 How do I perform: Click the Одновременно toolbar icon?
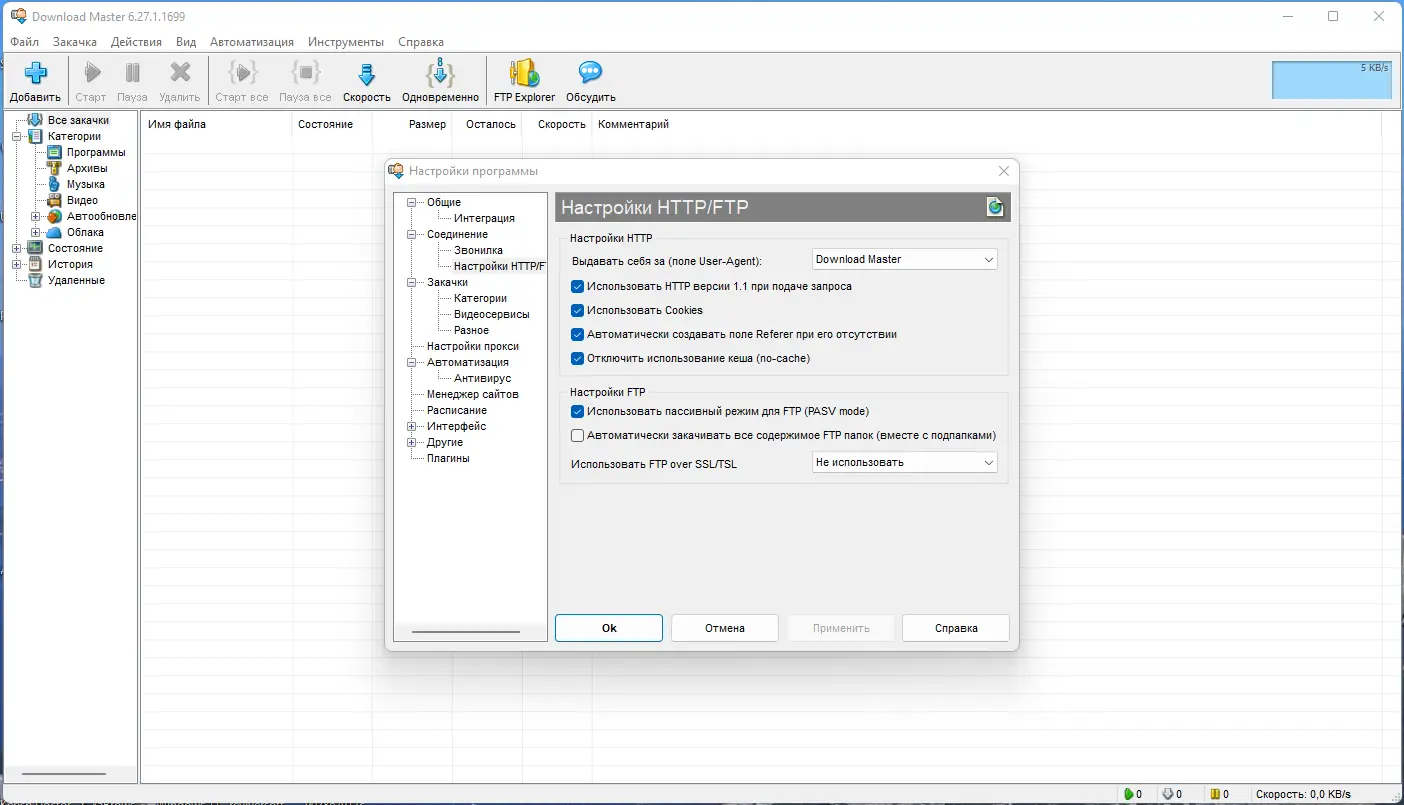[440, 73]
